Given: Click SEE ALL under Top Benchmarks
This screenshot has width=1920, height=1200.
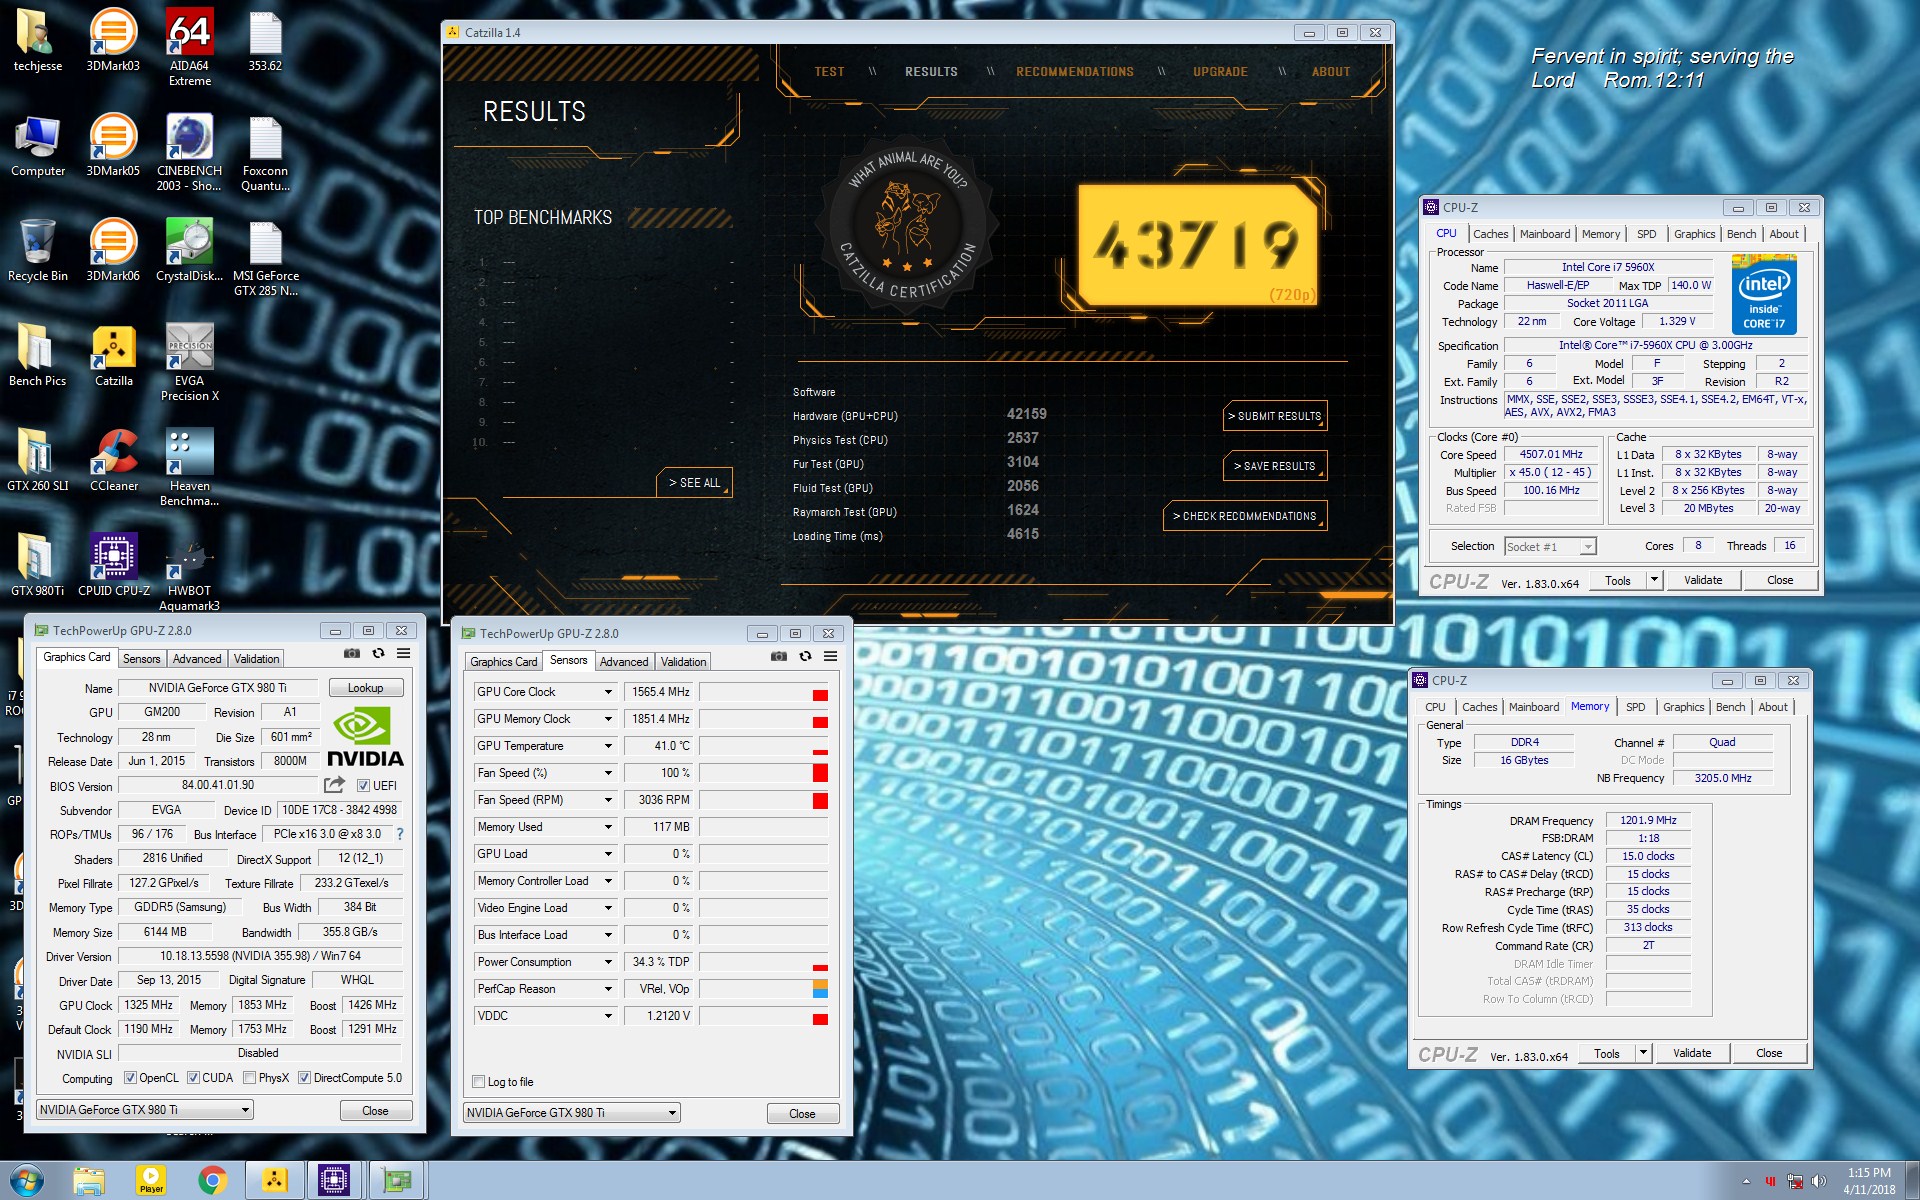Looking at the screenshot, I should [694, 483].
